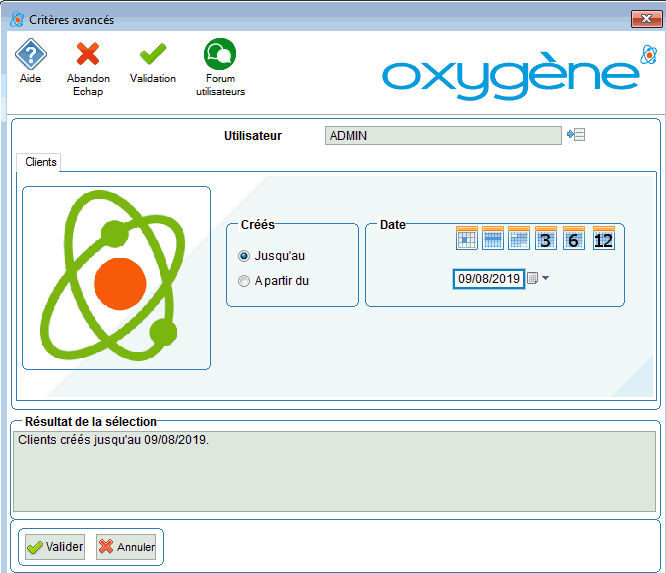Click the Validation green checkmark
Screen dimensions: 666x573
coord(153,54)
